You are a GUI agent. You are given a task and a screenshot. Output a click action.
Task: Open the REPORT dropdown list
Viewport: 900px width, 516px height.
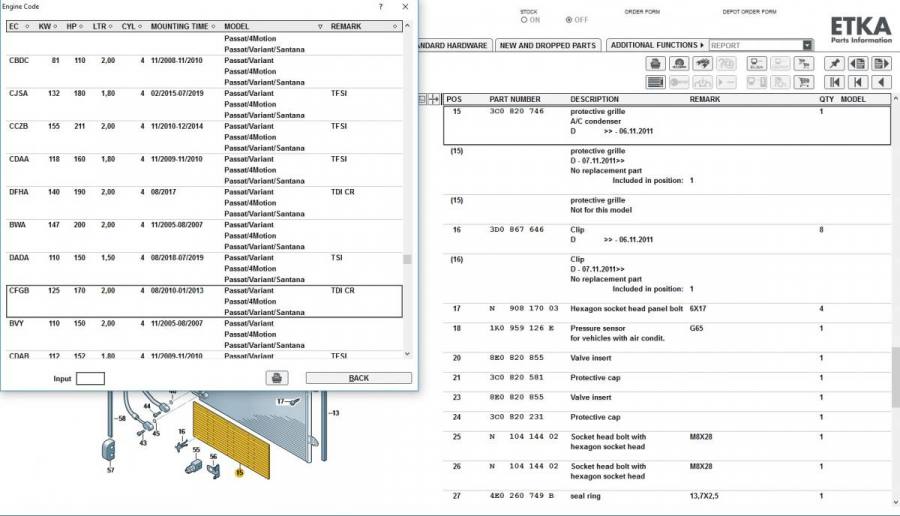806,45
